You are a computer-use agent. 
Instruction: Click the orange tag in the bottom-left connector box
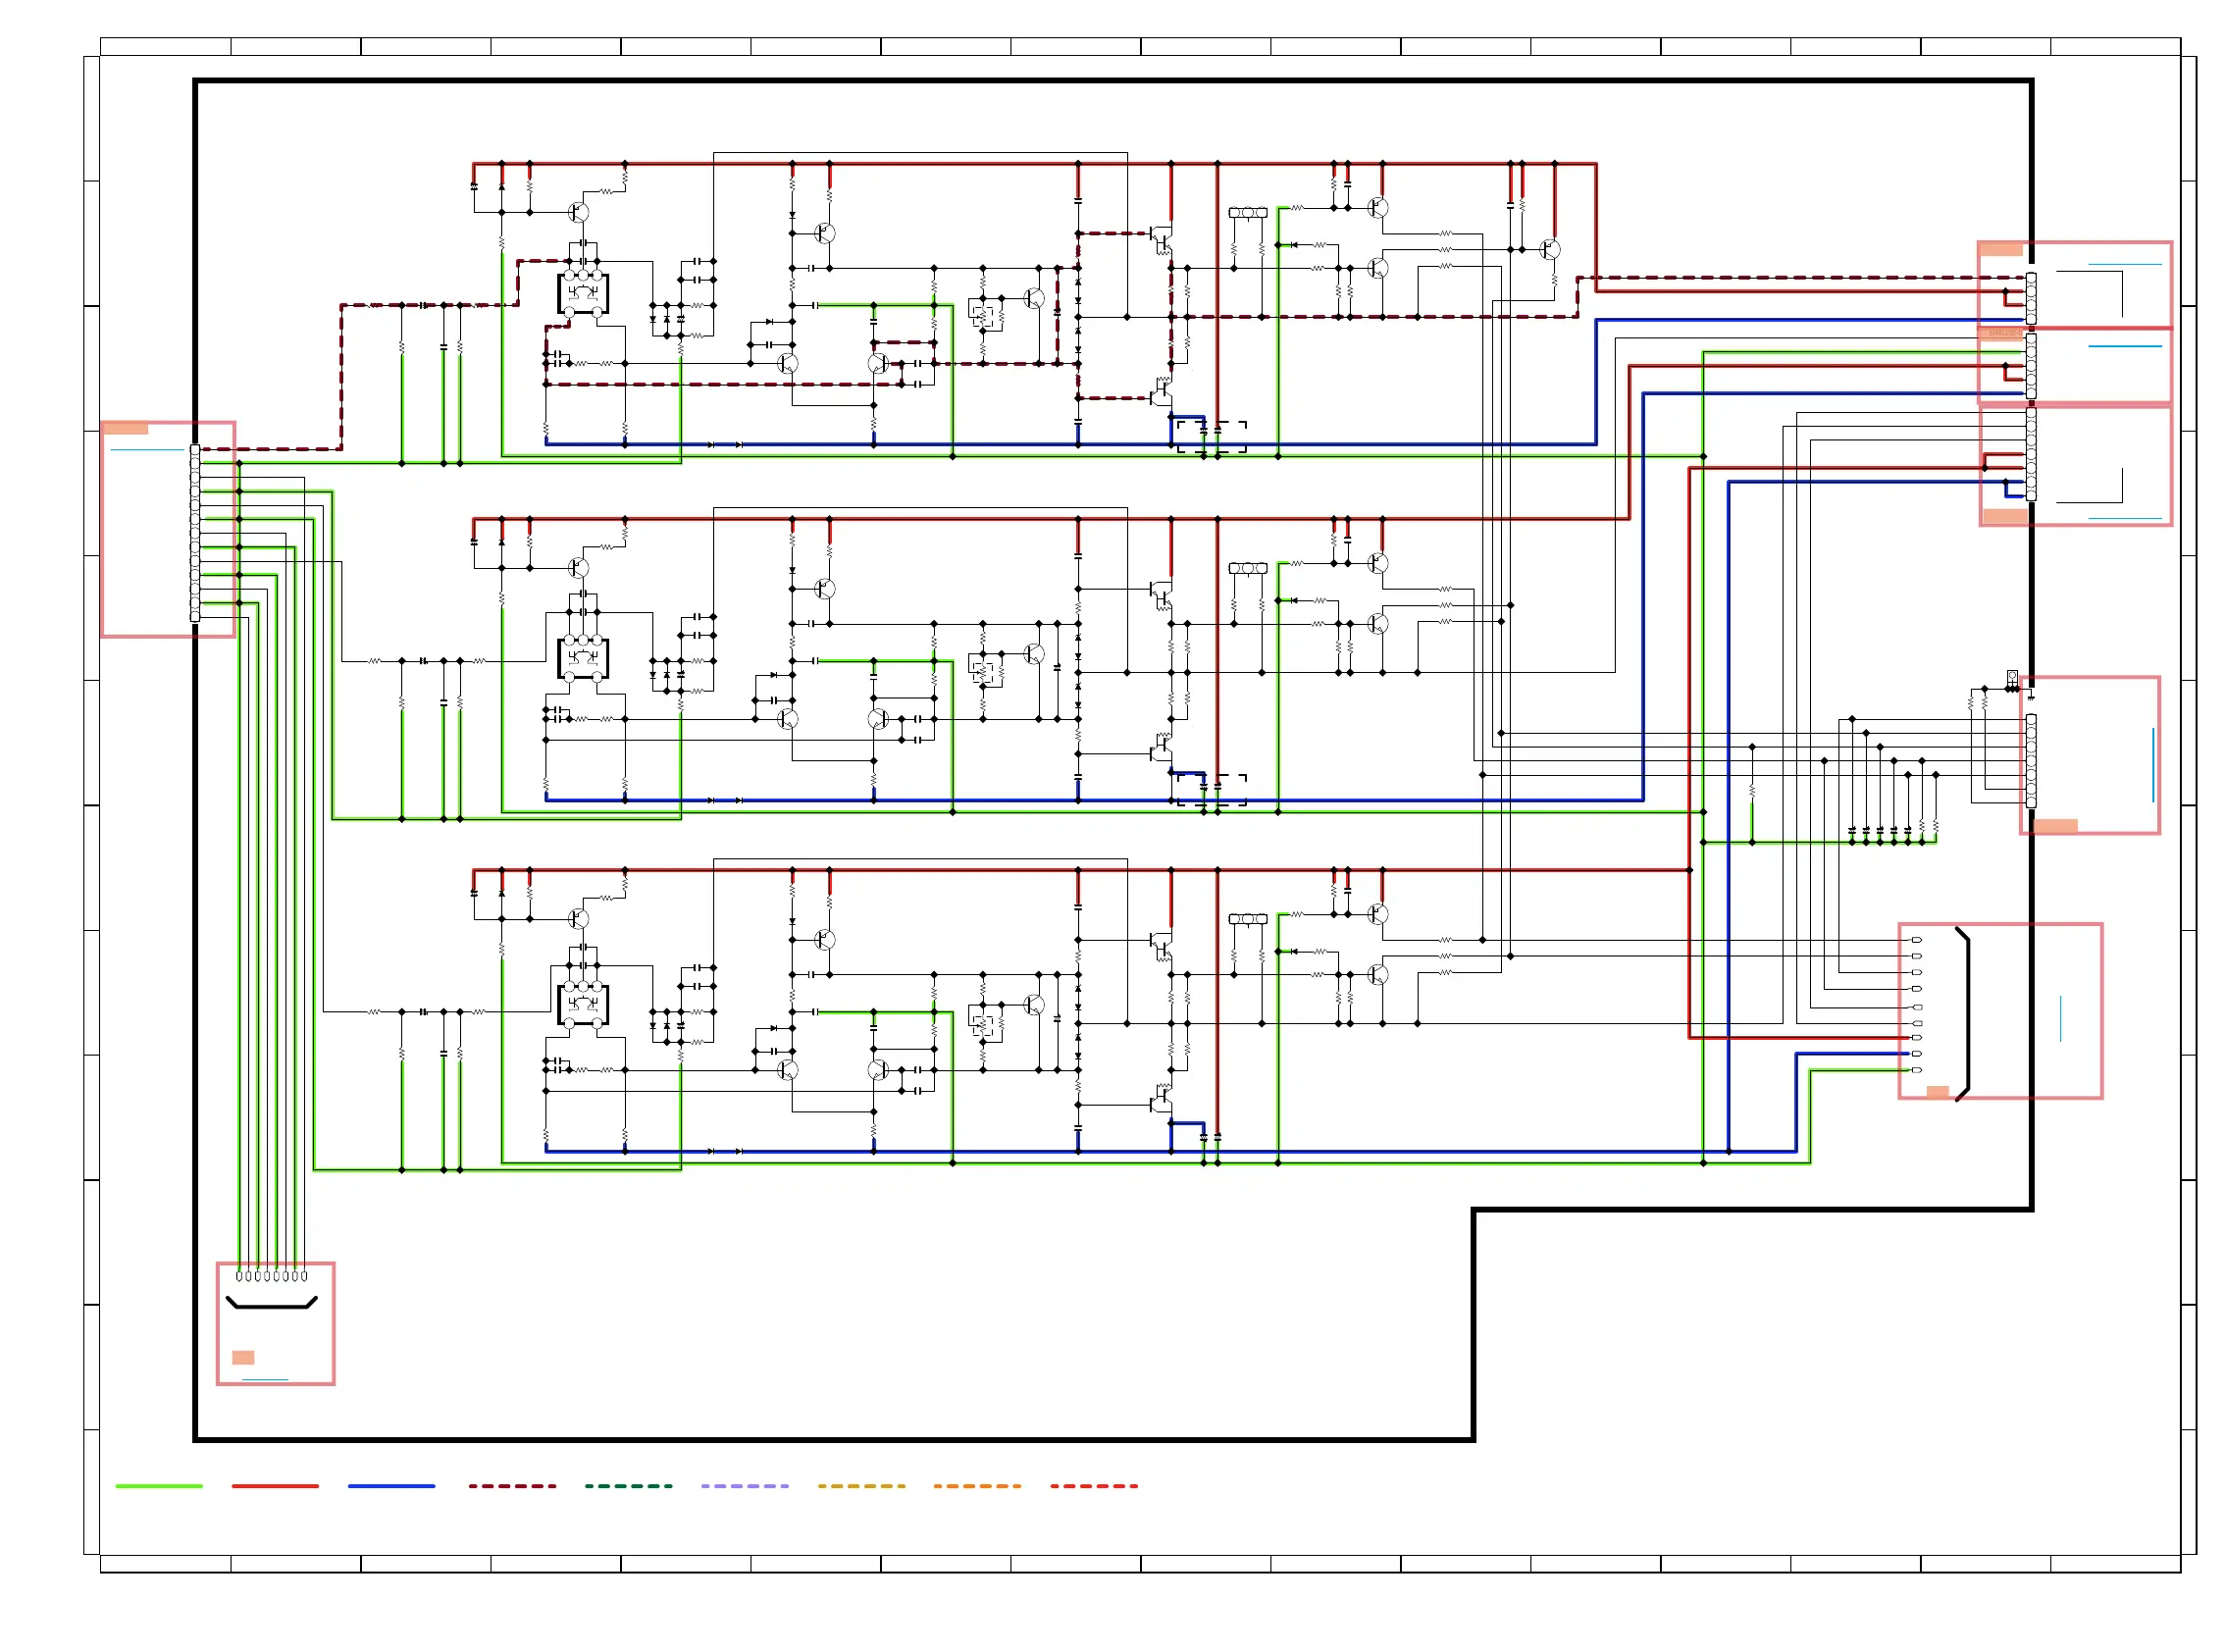point(243,1357)
